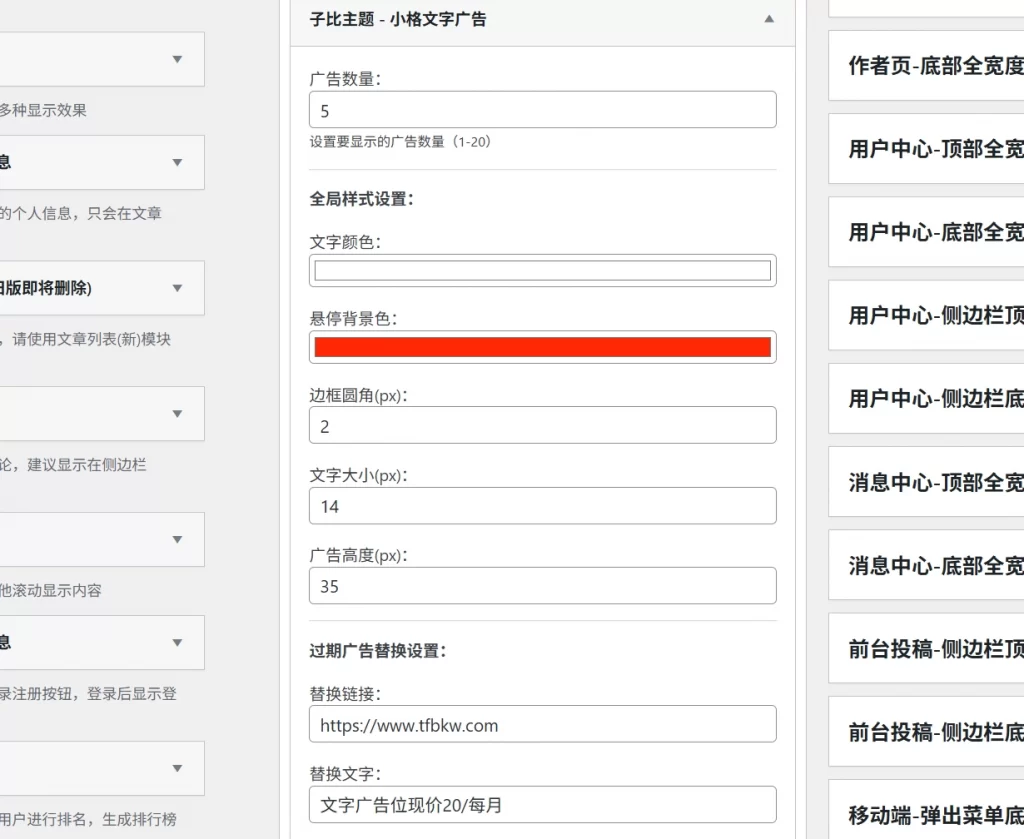Click the 文字大小 input showing 14

pos(542,506)
